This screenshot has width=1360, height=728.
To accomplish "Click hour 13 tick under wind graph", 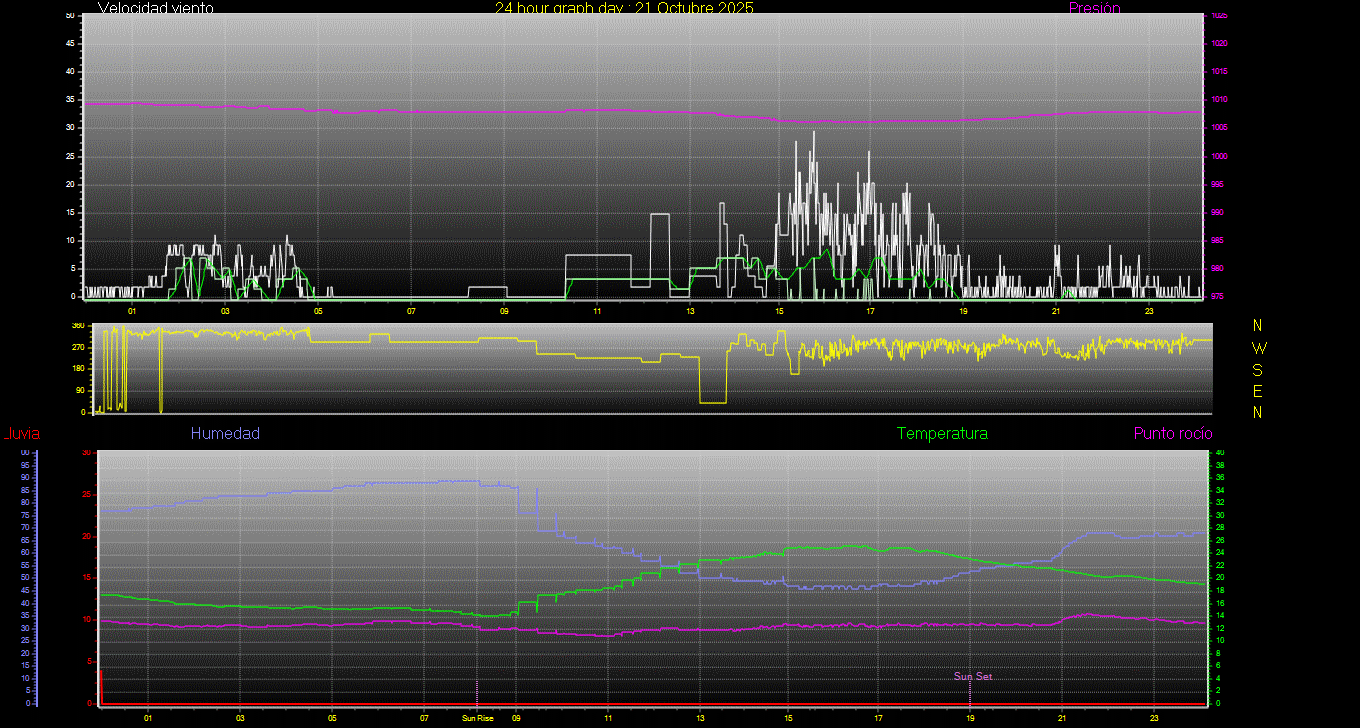I will coord(689,311).
